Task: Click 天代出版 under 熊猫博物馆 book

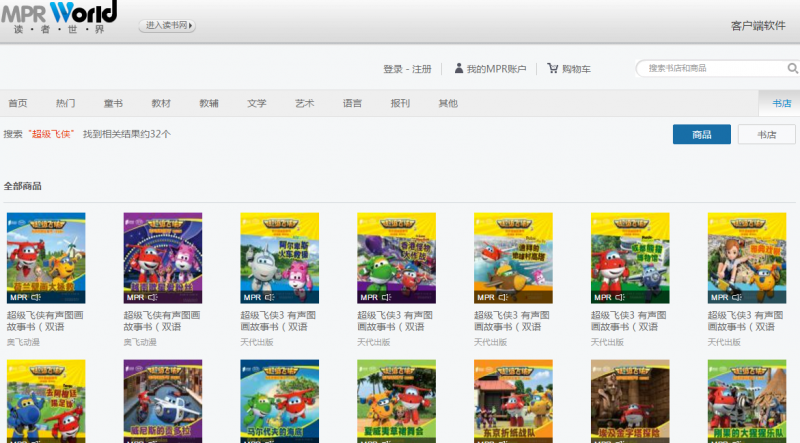Action: pos(607,342)
